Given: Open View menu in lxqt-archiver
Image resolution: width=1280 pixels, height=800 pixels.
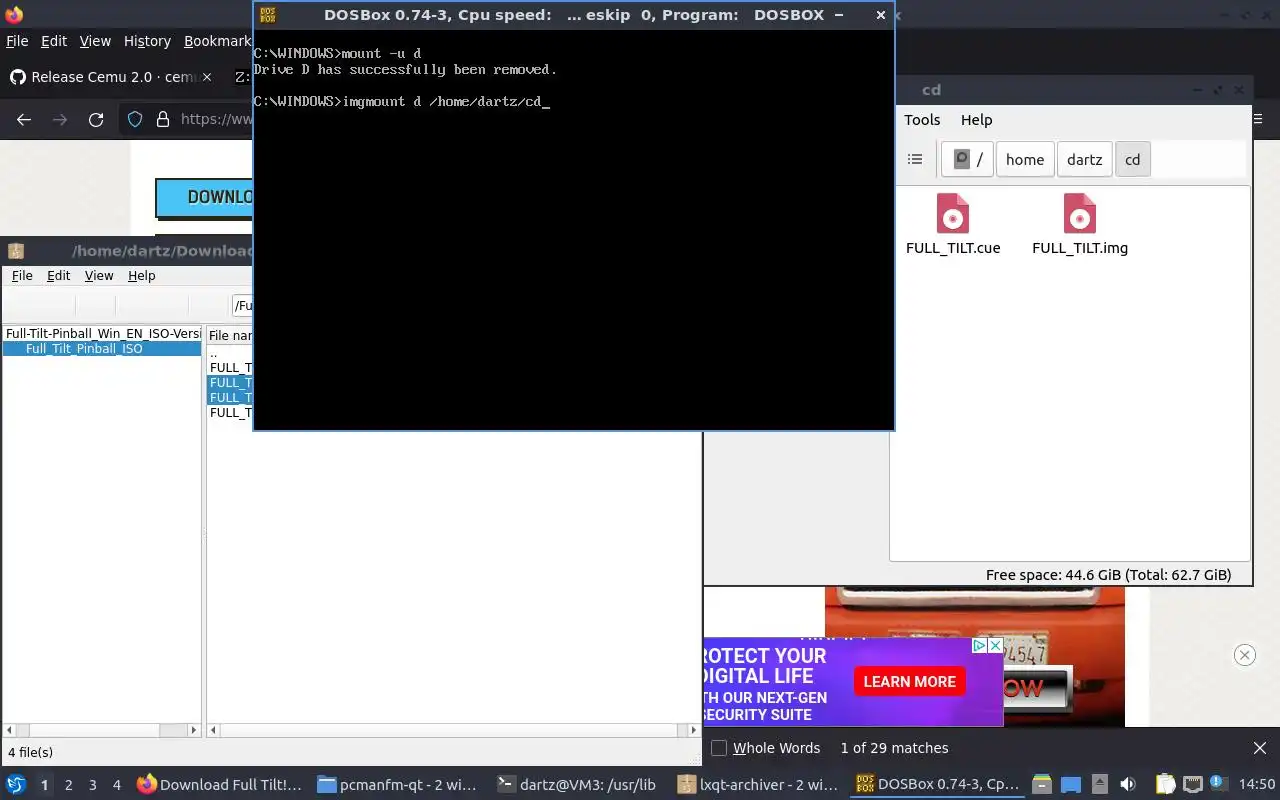Looking at the screenshot, I should tap(99, 276).
